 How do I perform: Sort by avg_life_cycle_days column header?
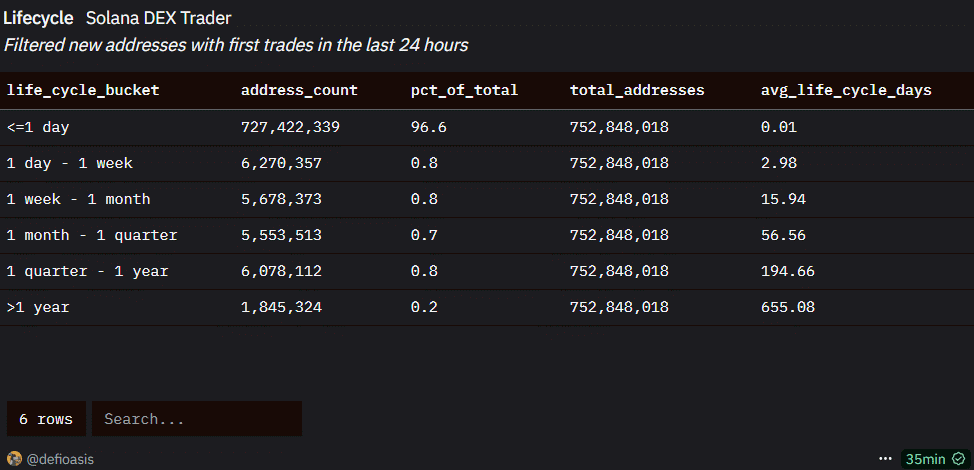click(x=846, y=90)
